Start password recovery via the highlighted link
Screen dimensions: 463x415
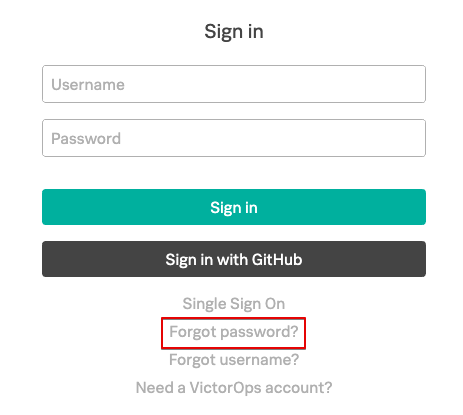pos(234,332)
